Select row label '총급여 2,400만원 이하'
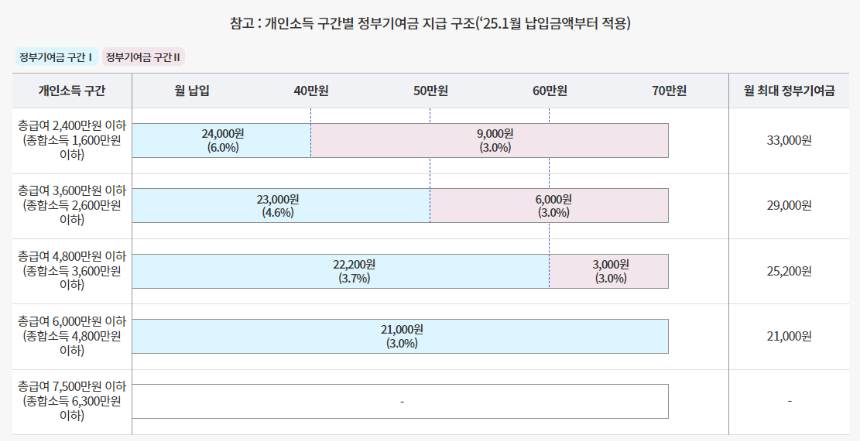Viewport: 860px width, 441px height. (72, 126)
